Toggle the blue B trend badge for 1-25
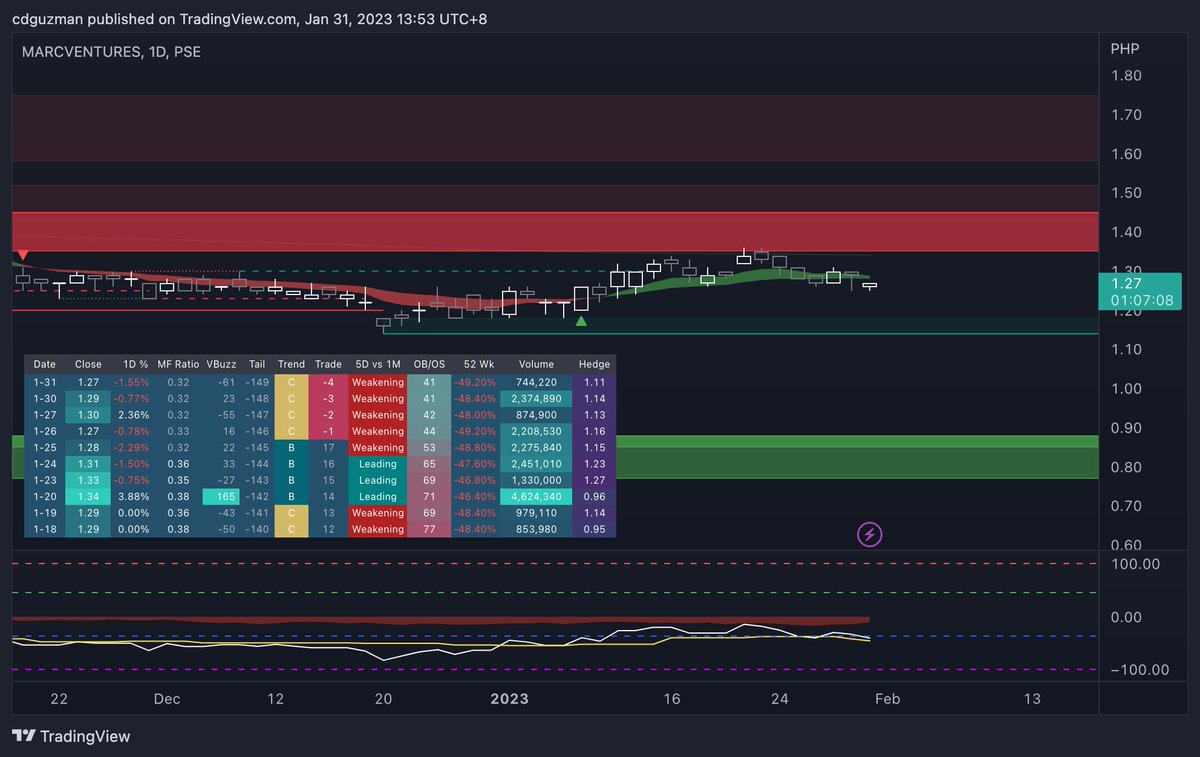The image size is (1200, 757). [290, 447]
